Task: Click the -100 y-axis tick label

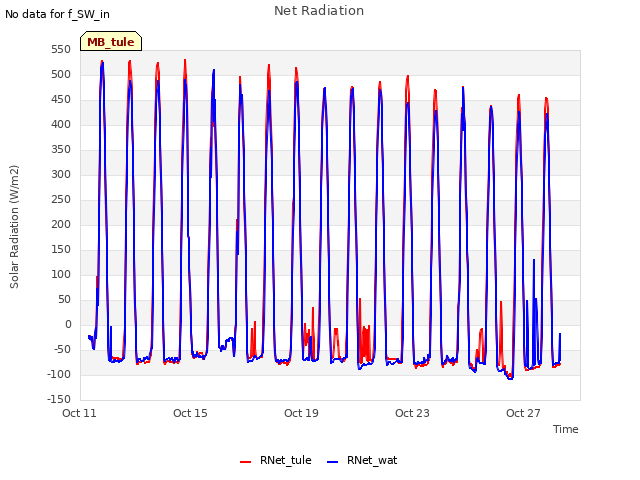Action: tap(59, 374)
